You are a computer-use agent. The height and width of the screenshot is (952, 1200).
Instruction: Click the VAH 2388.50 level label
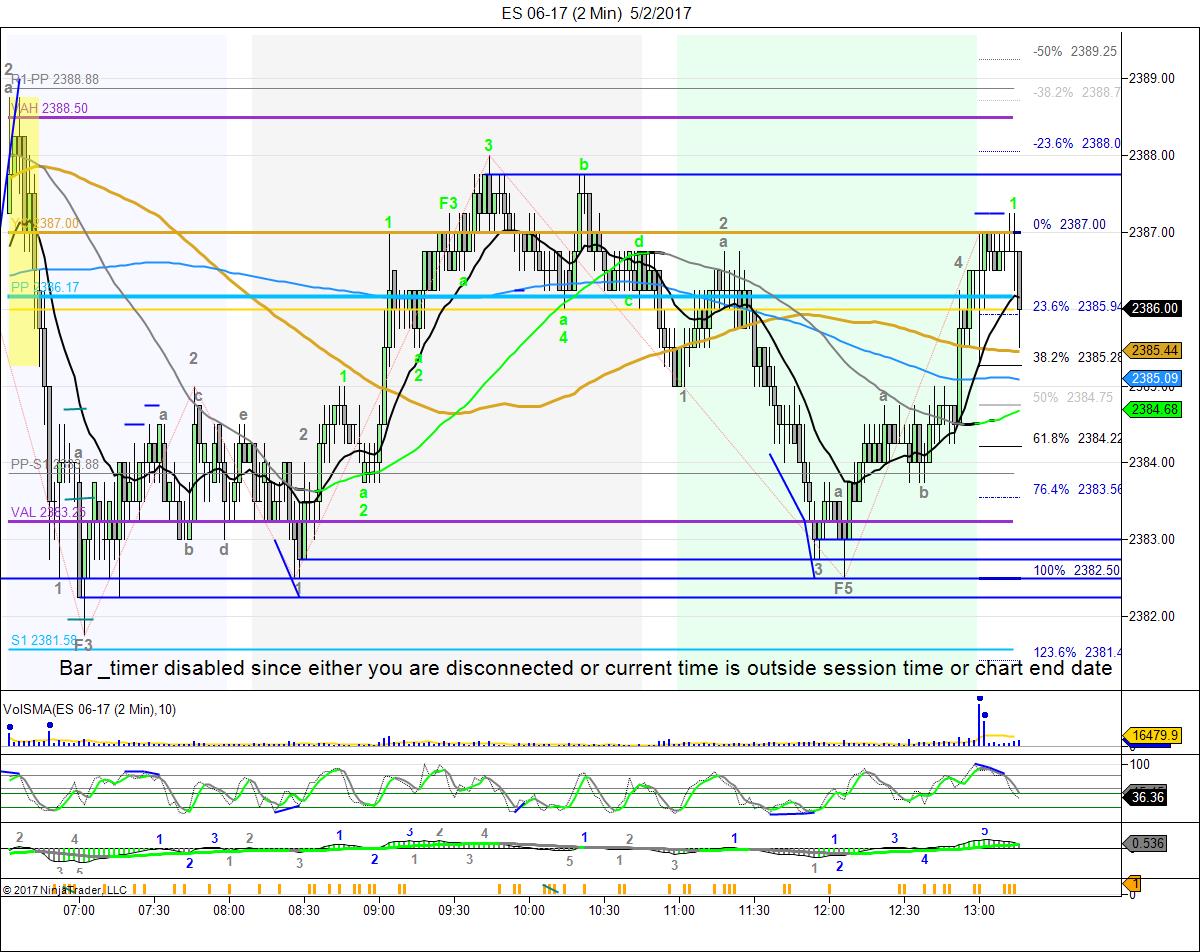pyautogui.click(x=50, y=108)
